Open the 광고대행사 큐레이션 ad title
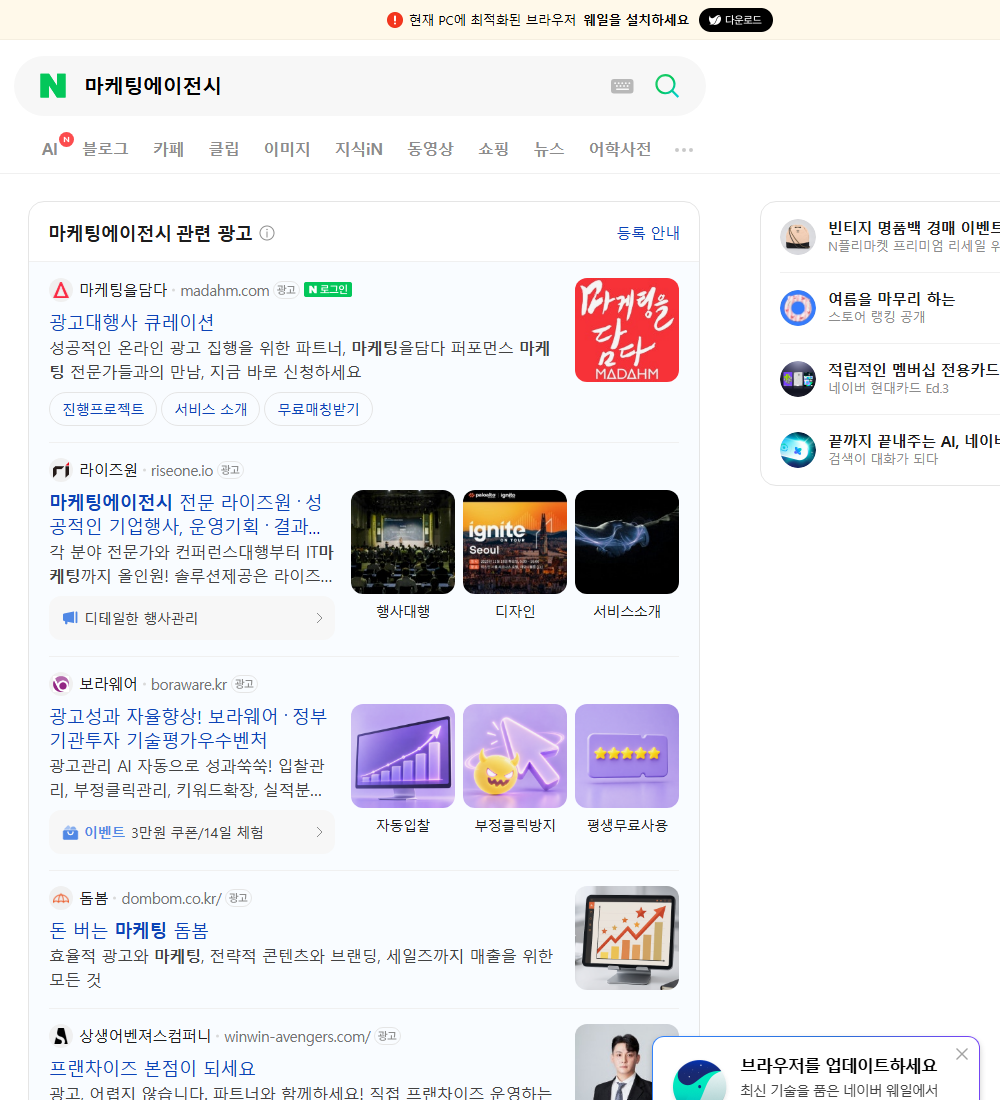Image resolution: width=1000 pixels, height=1100 pixels. [x=132, y=322]
